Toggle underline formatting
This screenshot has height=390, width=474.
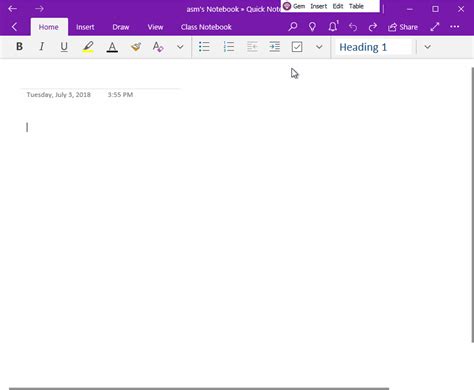point(64,47)
